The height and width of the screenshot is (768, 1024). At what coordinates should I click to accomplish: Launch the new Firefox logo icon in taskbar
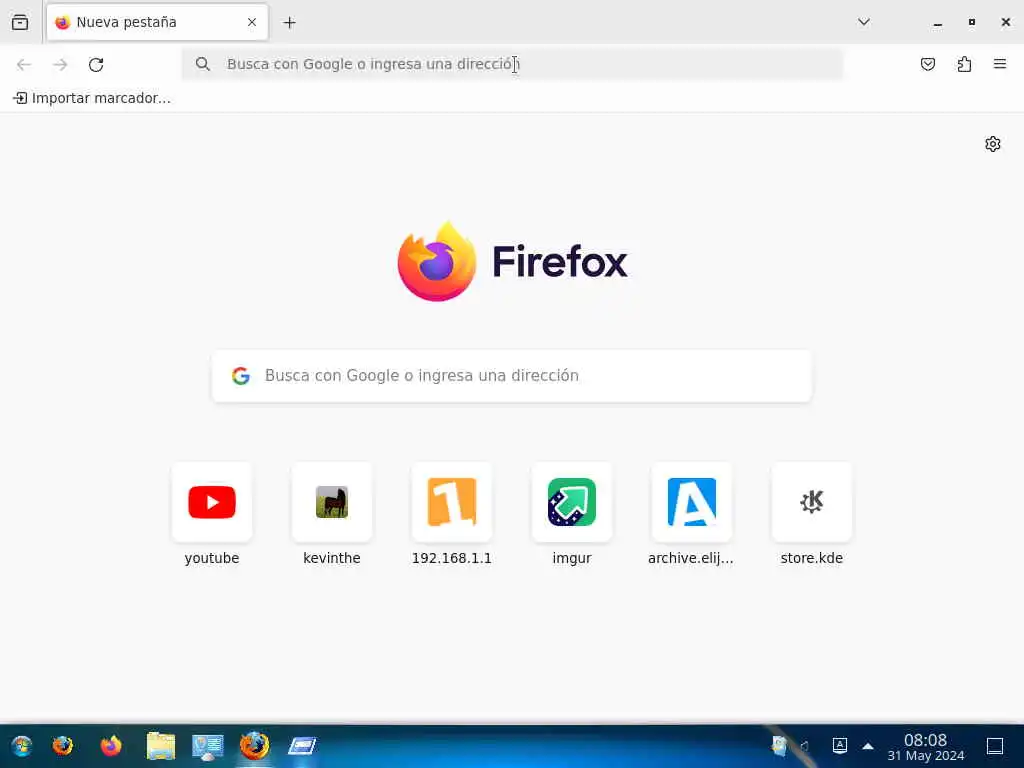111,745
